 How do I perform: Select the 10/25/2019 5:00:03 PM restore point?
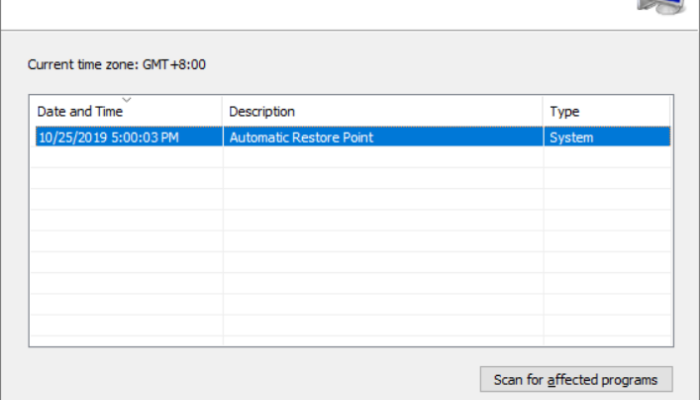point(353,137)
